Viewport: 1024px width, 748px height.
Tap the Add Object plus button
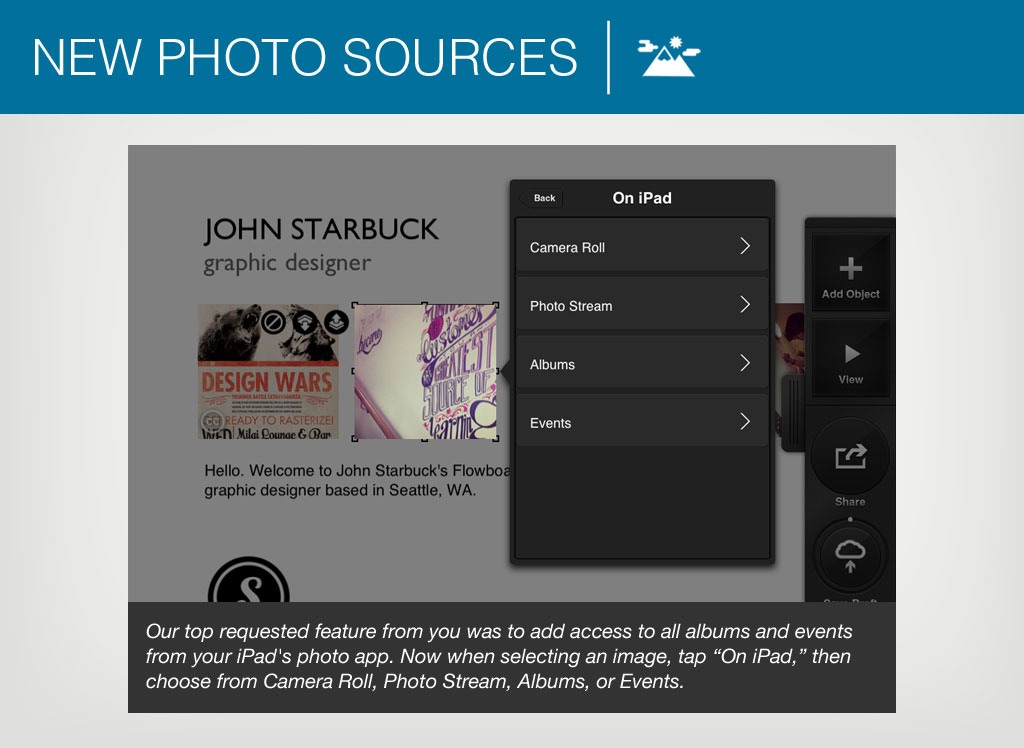850,272
